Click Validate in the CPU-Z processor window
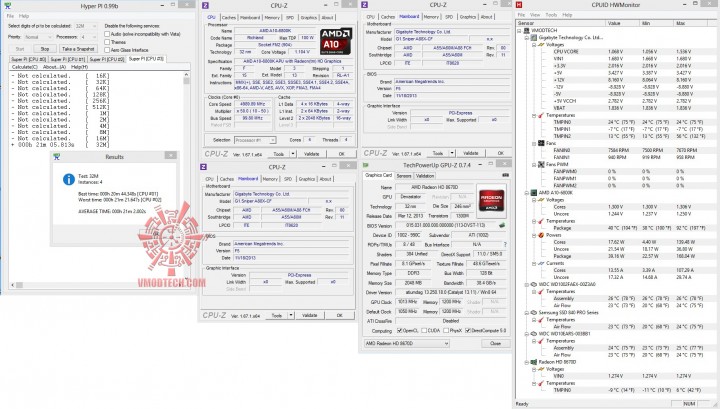This screenshot has width=720, height=409. pyautogui.click(x=311, y=154)
